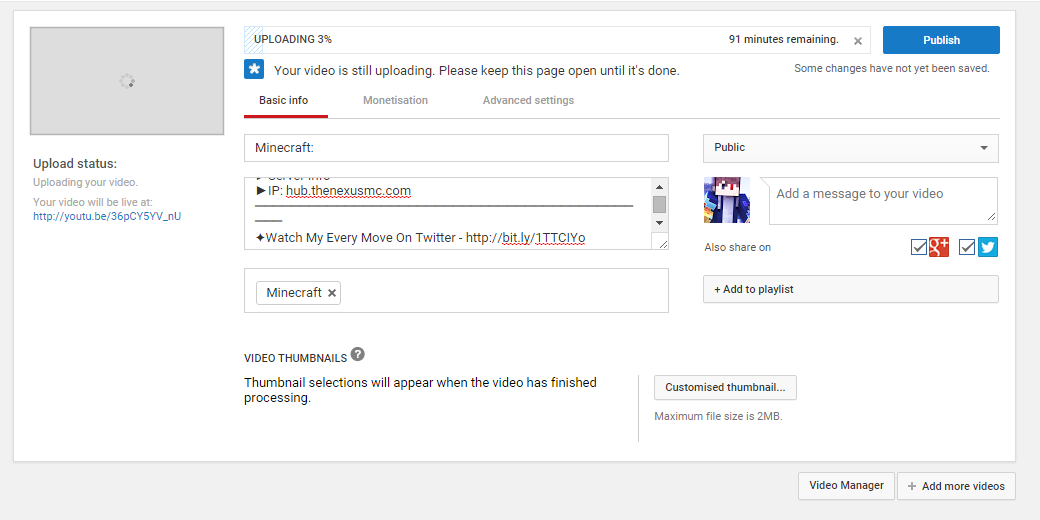Screen dimensions: 1040x520
Task: Switch to the Monetisation tab
Action: coord(395,101)
